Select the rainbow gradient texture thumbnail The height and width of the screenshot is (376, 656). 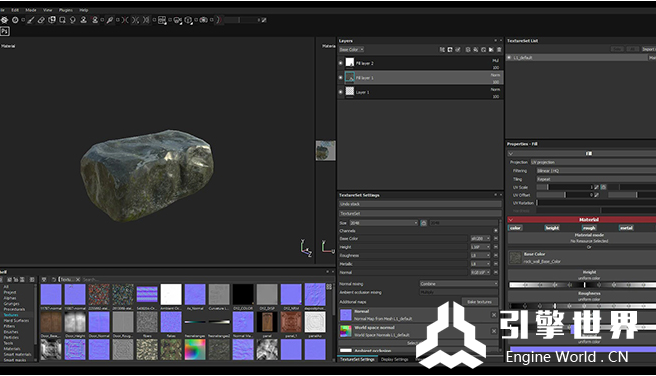pos(195,349)
